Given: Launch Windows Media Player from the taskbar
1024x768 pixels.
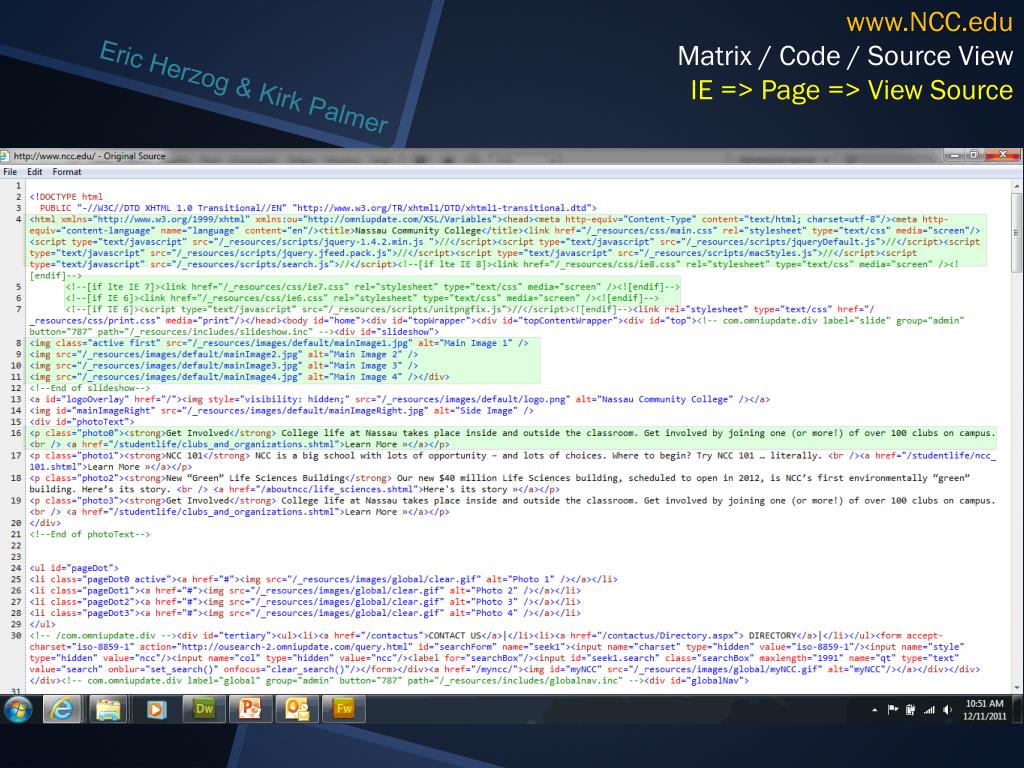Looking at the screenshot, I should click(156, 709).
